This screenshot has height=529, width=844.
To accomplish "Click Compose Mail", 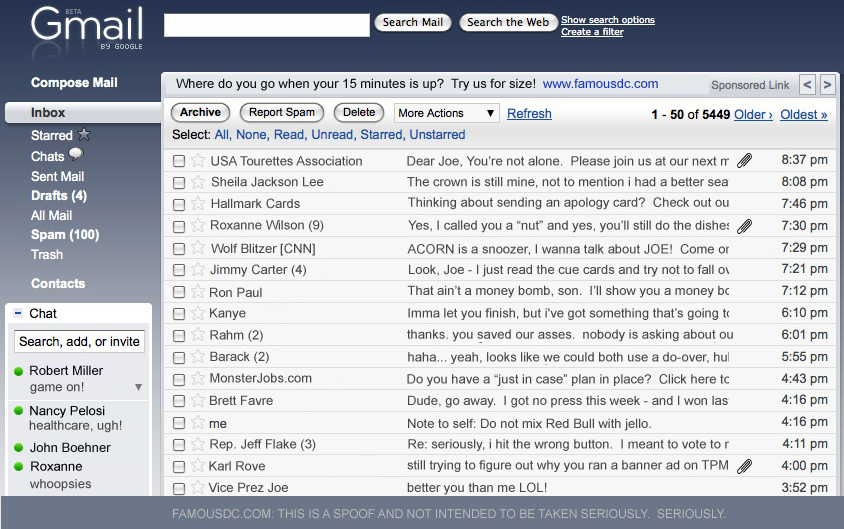I will [x=74, y=82].
